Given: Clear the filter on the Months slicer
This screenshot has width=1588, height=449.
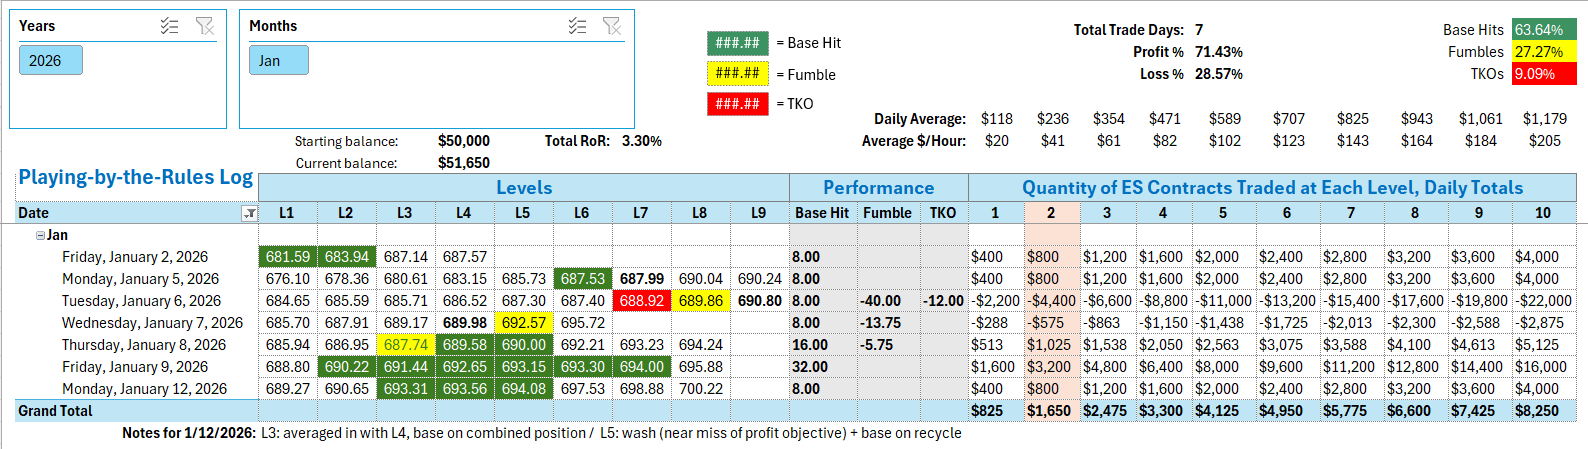Looking at the screenshot, I should tap(612, 26).
